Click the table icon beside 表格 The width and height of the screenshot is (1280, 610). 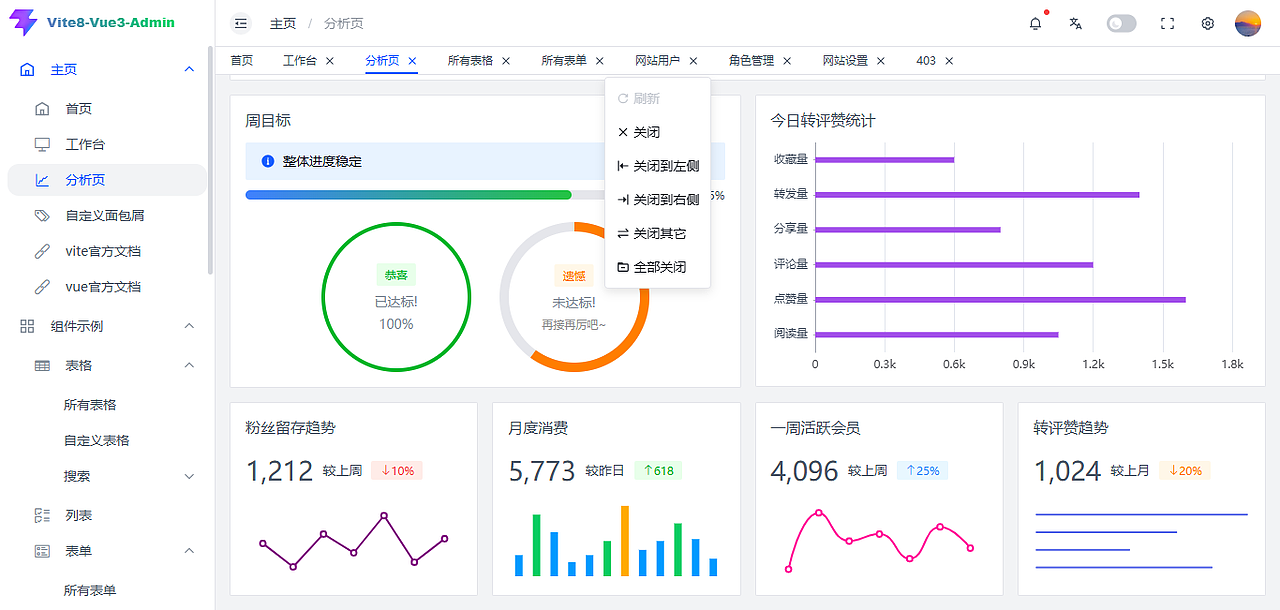[42, 365]
